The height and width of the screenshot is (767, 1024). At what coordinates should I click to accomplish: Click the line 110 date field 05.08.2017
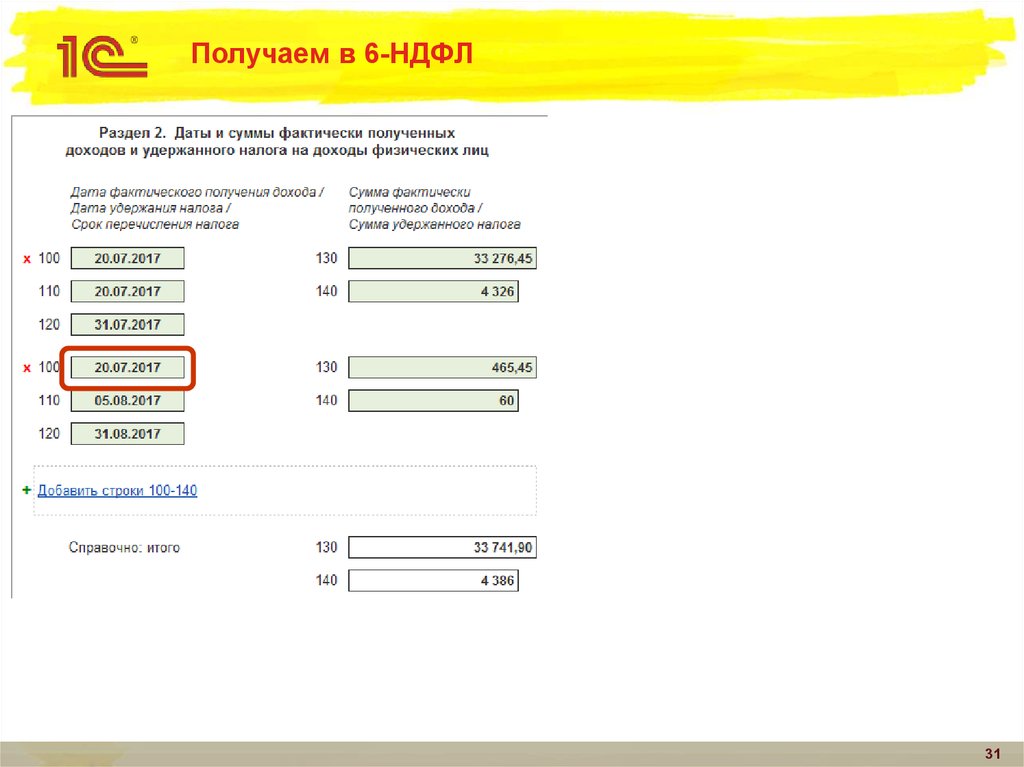(x=127, y=400)
